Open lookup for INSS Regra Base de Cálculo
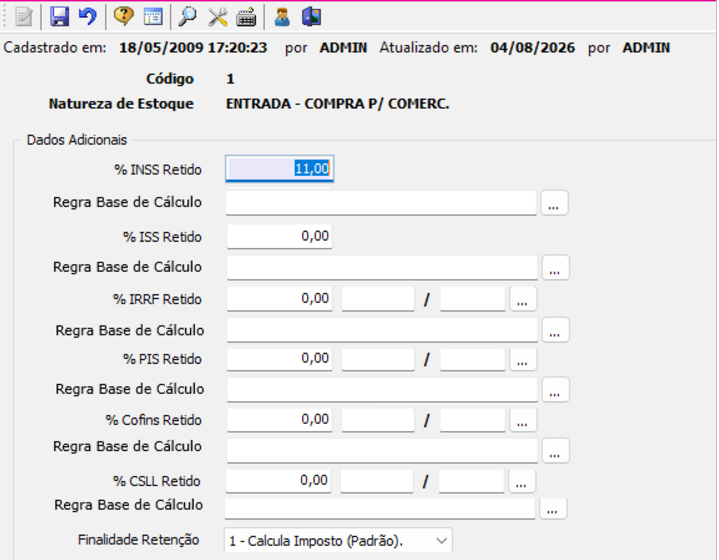The height and width of the screenshot is (560, 719). pos(554,203)
